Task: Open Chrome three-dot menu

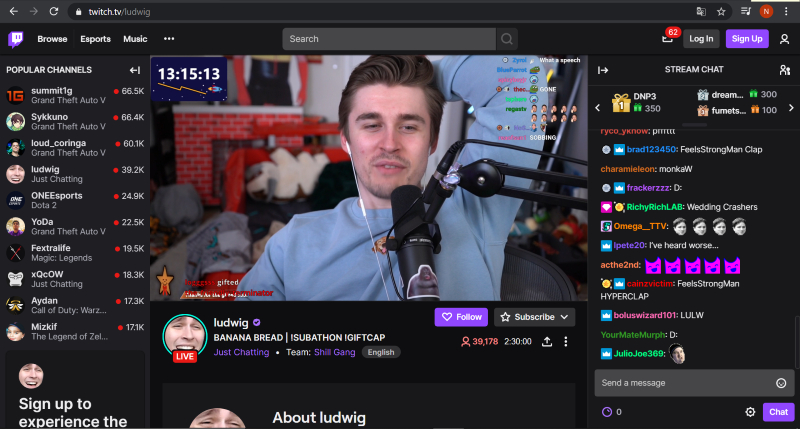Action: pos(786,11)
